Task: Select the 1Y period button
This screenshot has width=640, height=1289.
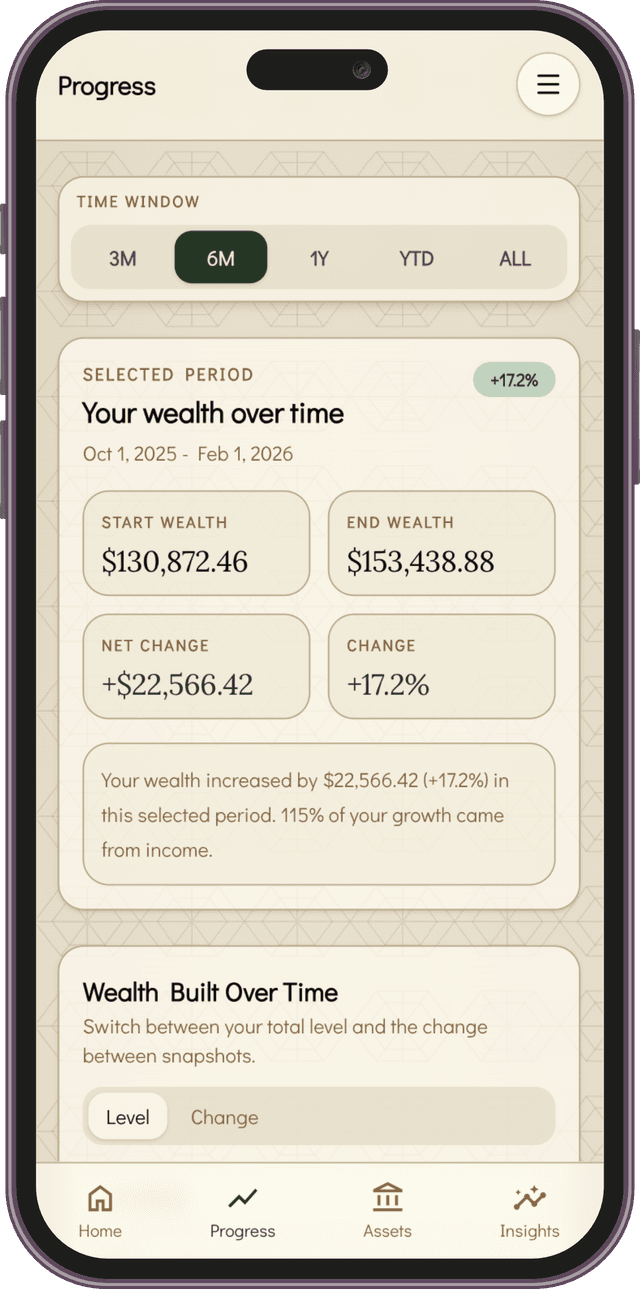Action: tap(319, 257)
